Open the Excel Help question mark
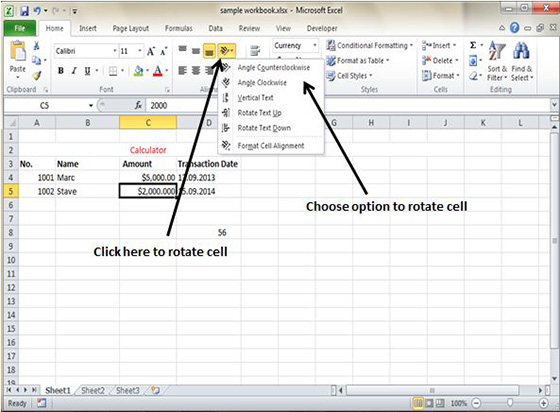The image size is (560, 412). pyautogui.click(x=514, y=27)
